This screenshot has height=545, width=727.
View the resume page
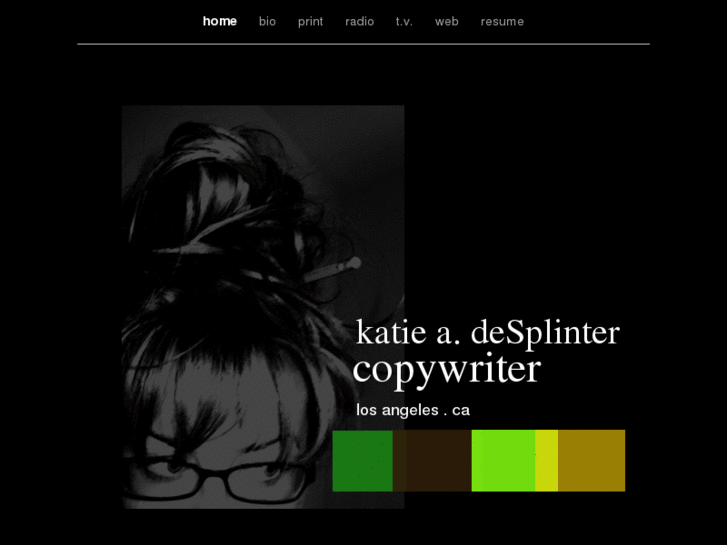502,21
